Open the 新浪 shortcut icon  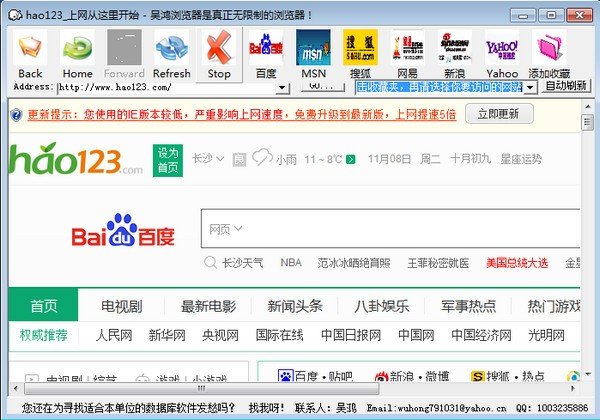(455, 47)
